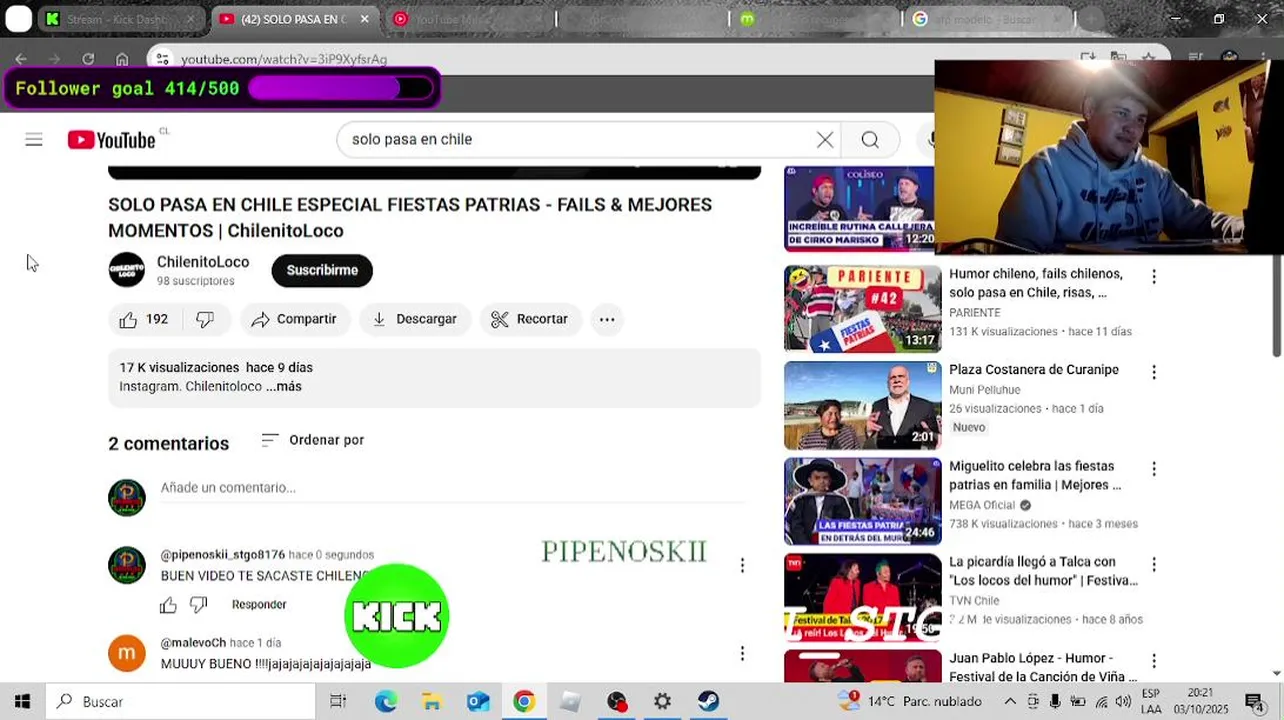Switch to the Kick Dashboard tab
The height and width of the screenshot is (720, 1284).
tap(119, 19)
